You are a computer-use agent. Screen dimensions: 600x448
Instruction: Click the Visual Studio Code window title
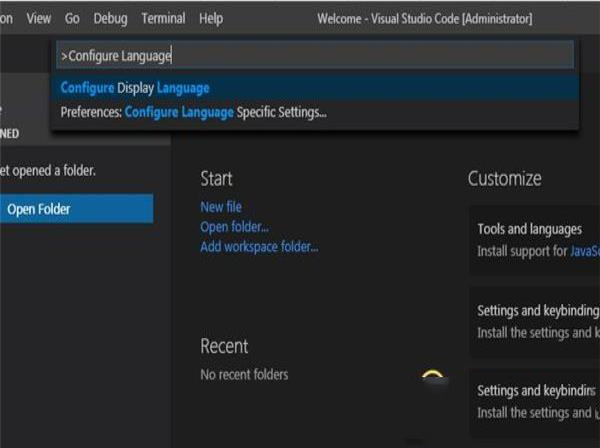click(425, 18)
